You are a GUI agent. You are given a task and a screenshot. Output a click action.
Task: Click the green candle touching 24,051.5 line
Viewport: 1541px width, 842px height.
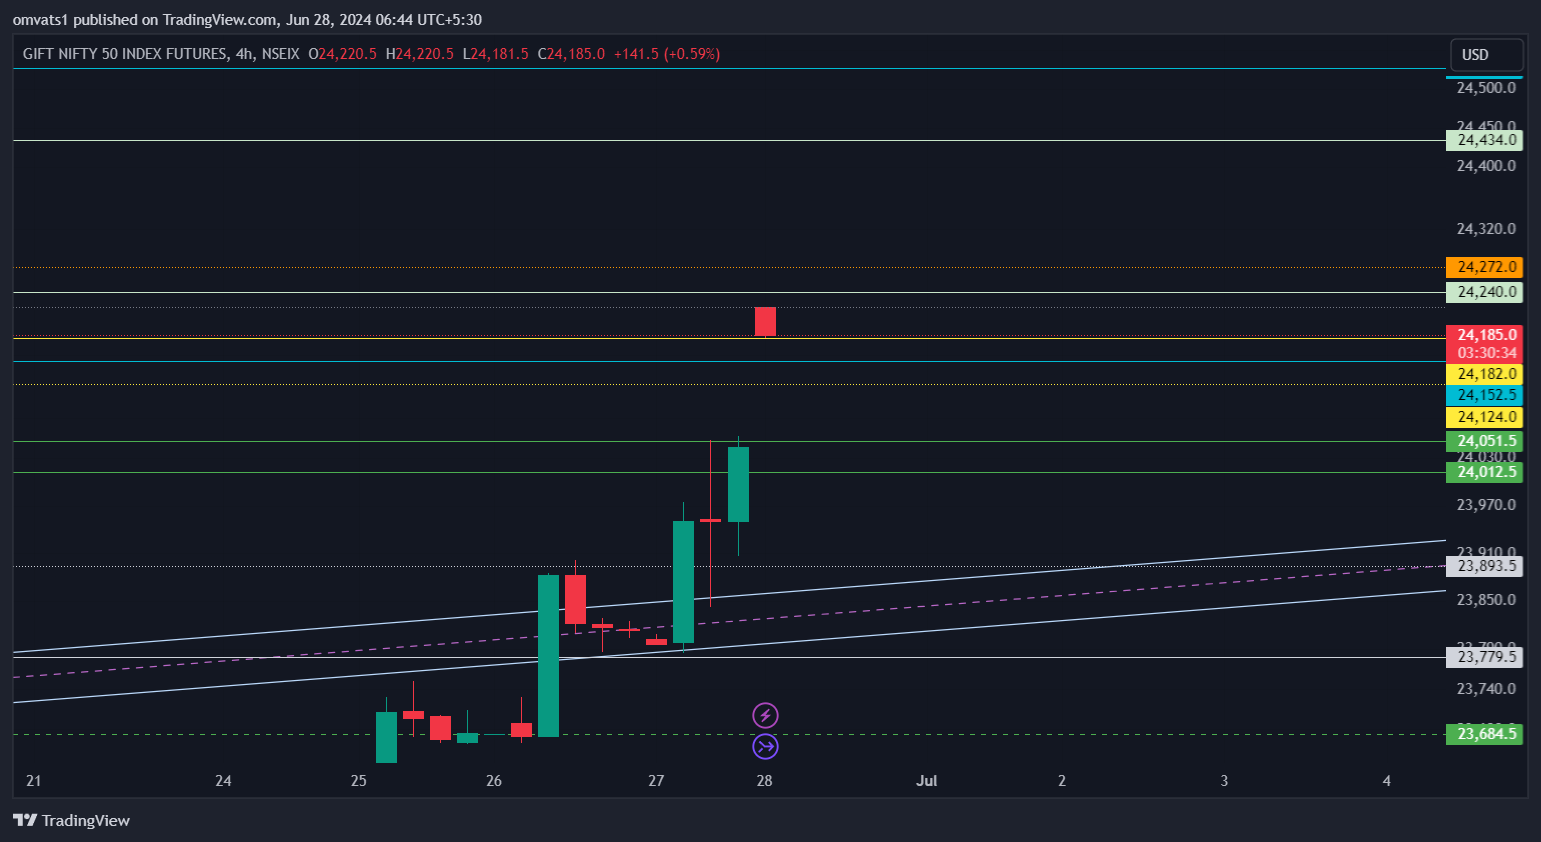tap(738, 485)
